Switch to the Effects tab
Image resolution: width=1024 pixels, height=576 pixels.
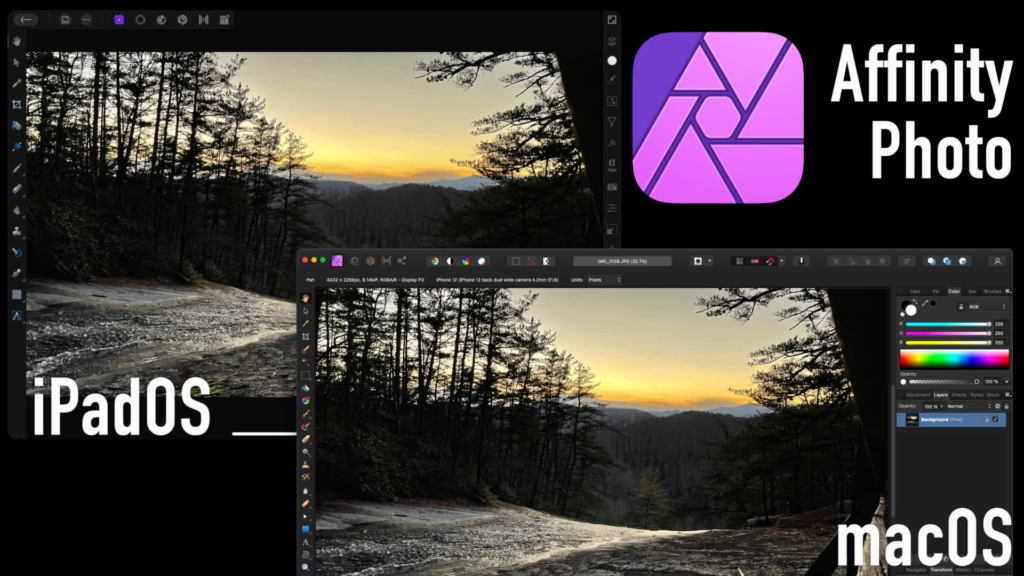tap(959, 394)
